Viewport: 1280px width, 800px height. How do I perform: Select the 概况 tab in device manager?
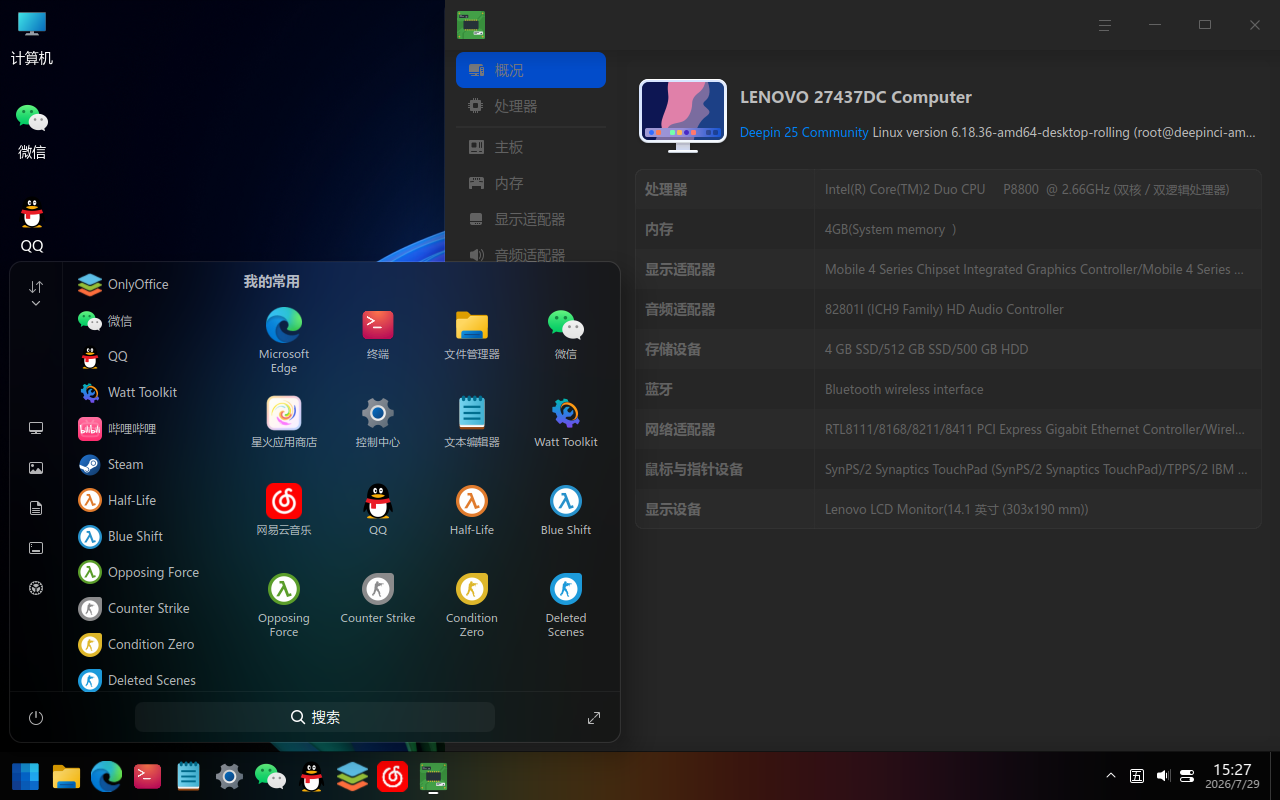531,70
